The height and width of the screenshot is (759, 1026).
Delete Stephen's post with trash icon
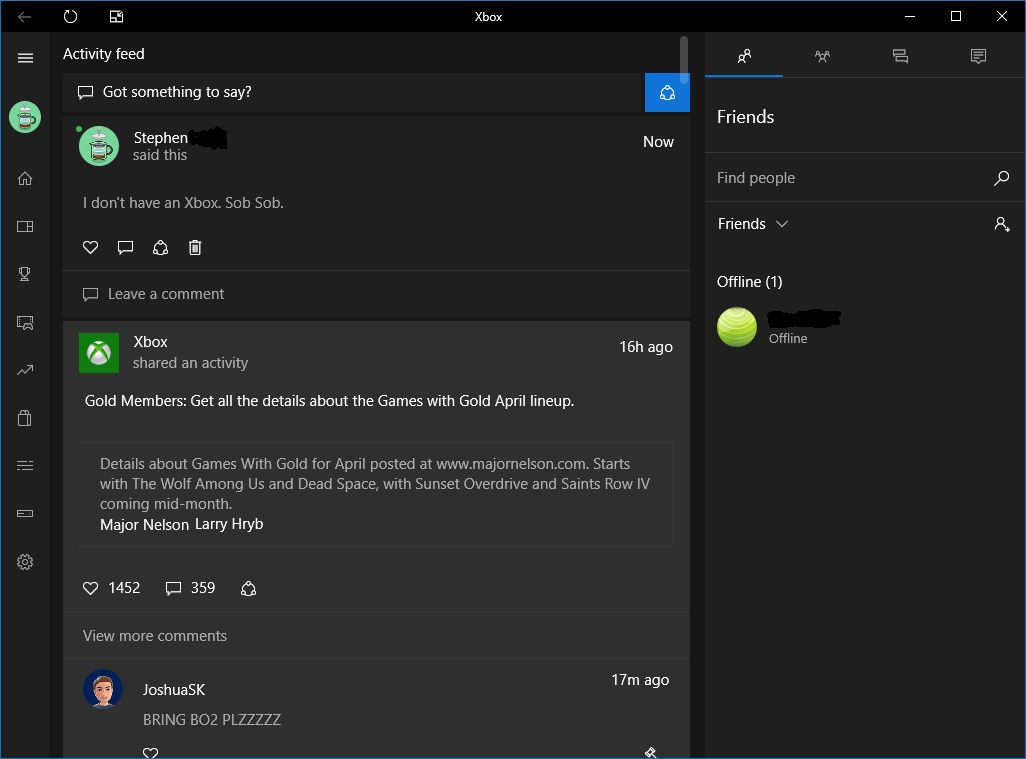(x=195, y=247)
